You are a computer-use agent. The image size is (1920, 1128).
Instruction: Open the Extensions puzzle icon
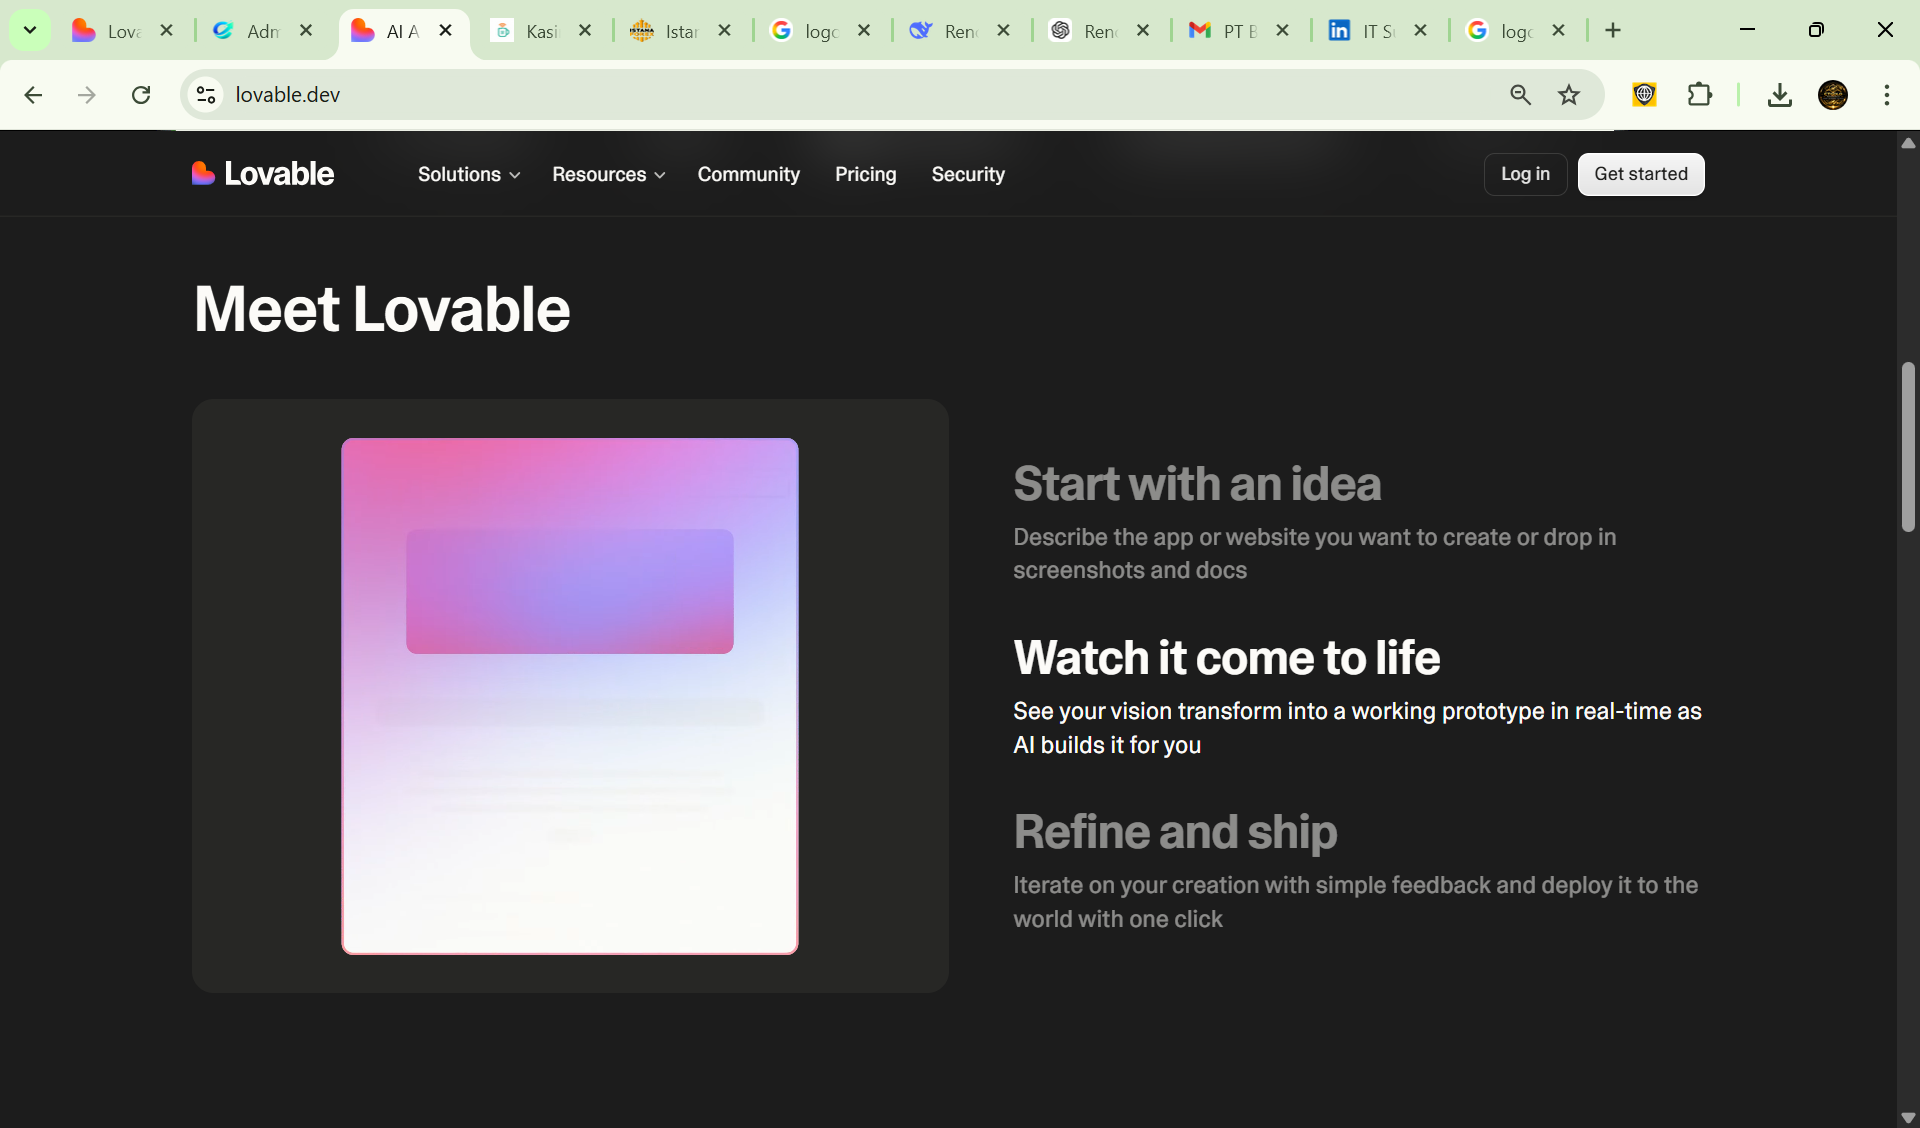(x=1699, y=95)
